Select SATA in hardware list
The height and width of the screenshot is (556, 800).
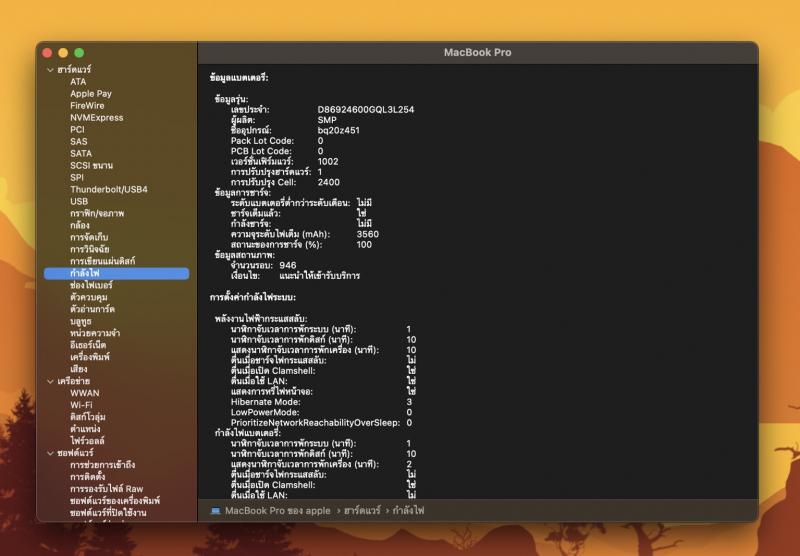pos(81,153)
